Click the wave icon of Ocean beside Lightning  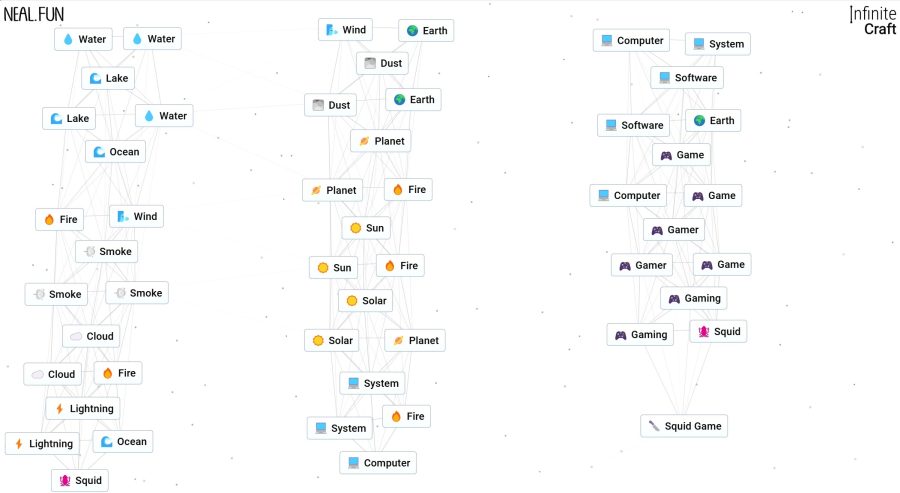(106, 442)
